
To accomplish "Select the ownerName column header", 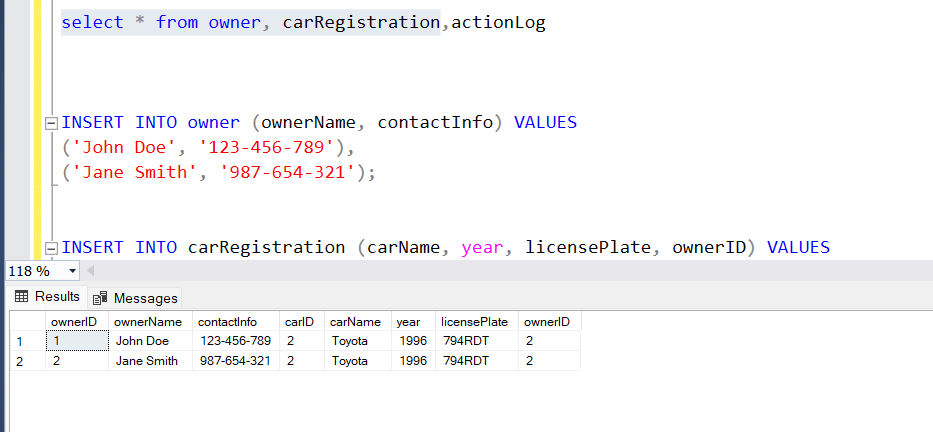I will [x=150, y=322].
